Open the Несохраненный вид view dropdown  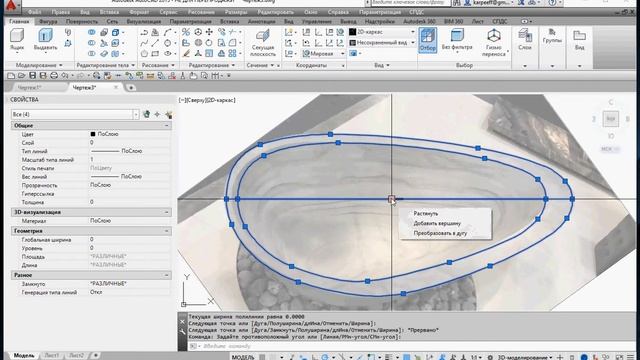(x=382, y=42)
